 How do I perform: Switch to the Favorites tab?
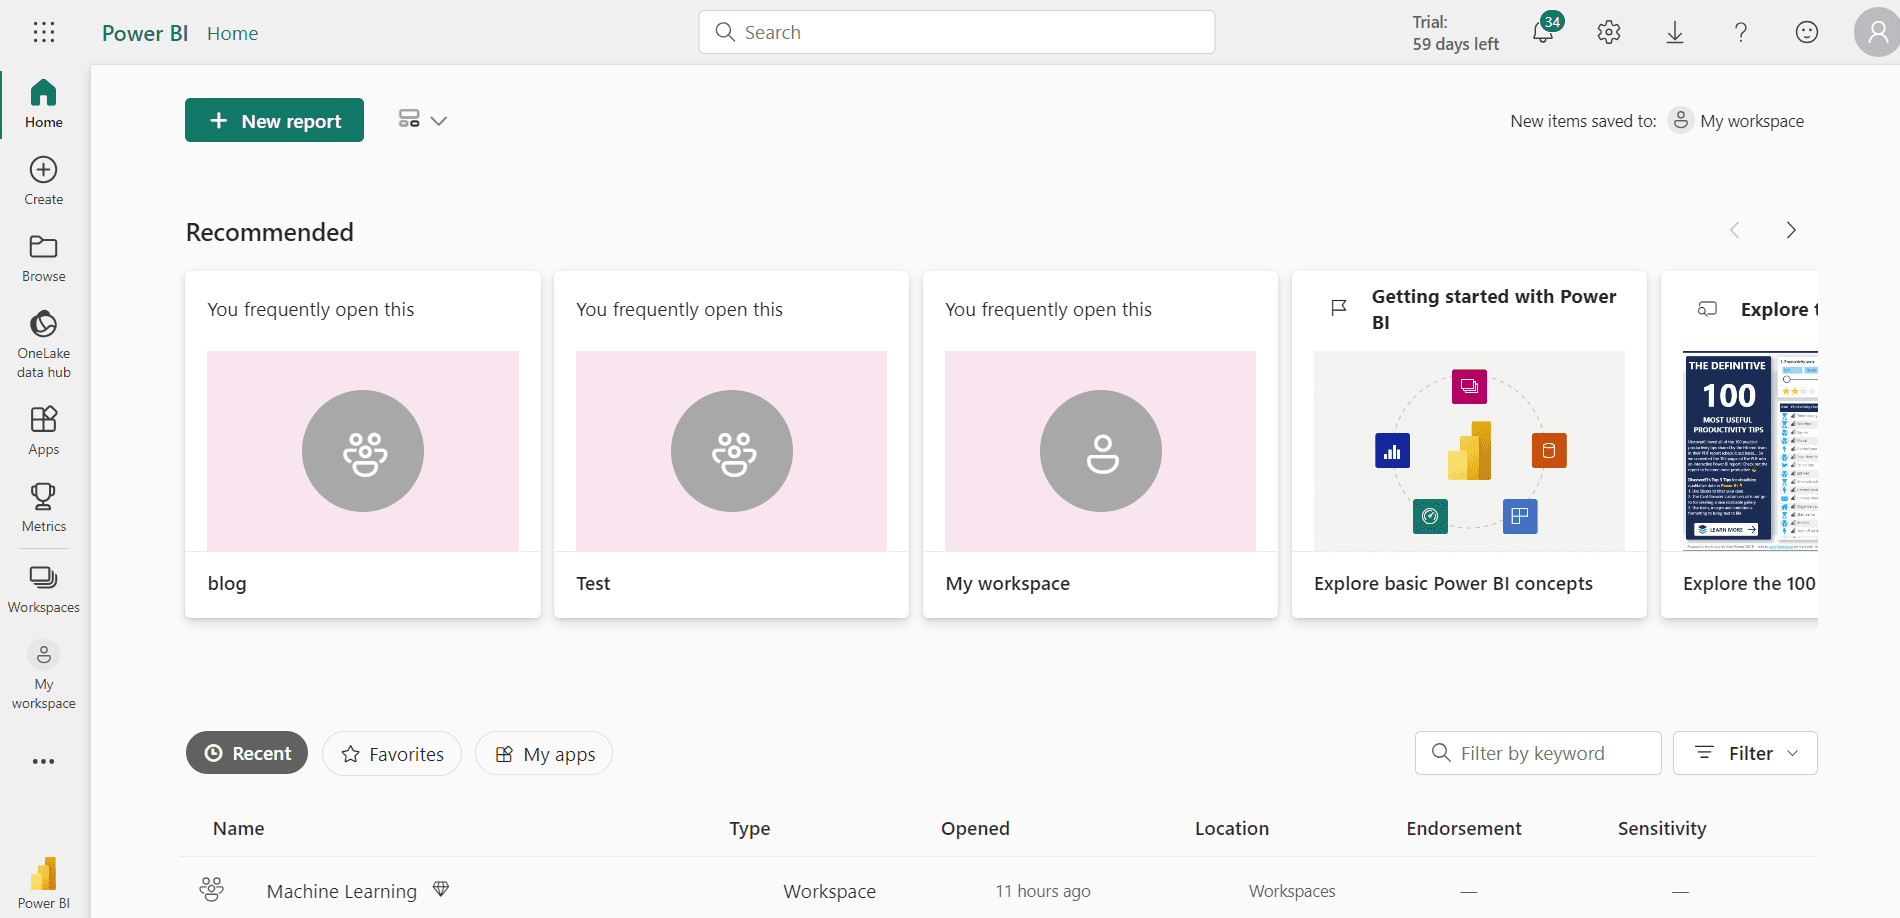(x=392, y=753)
